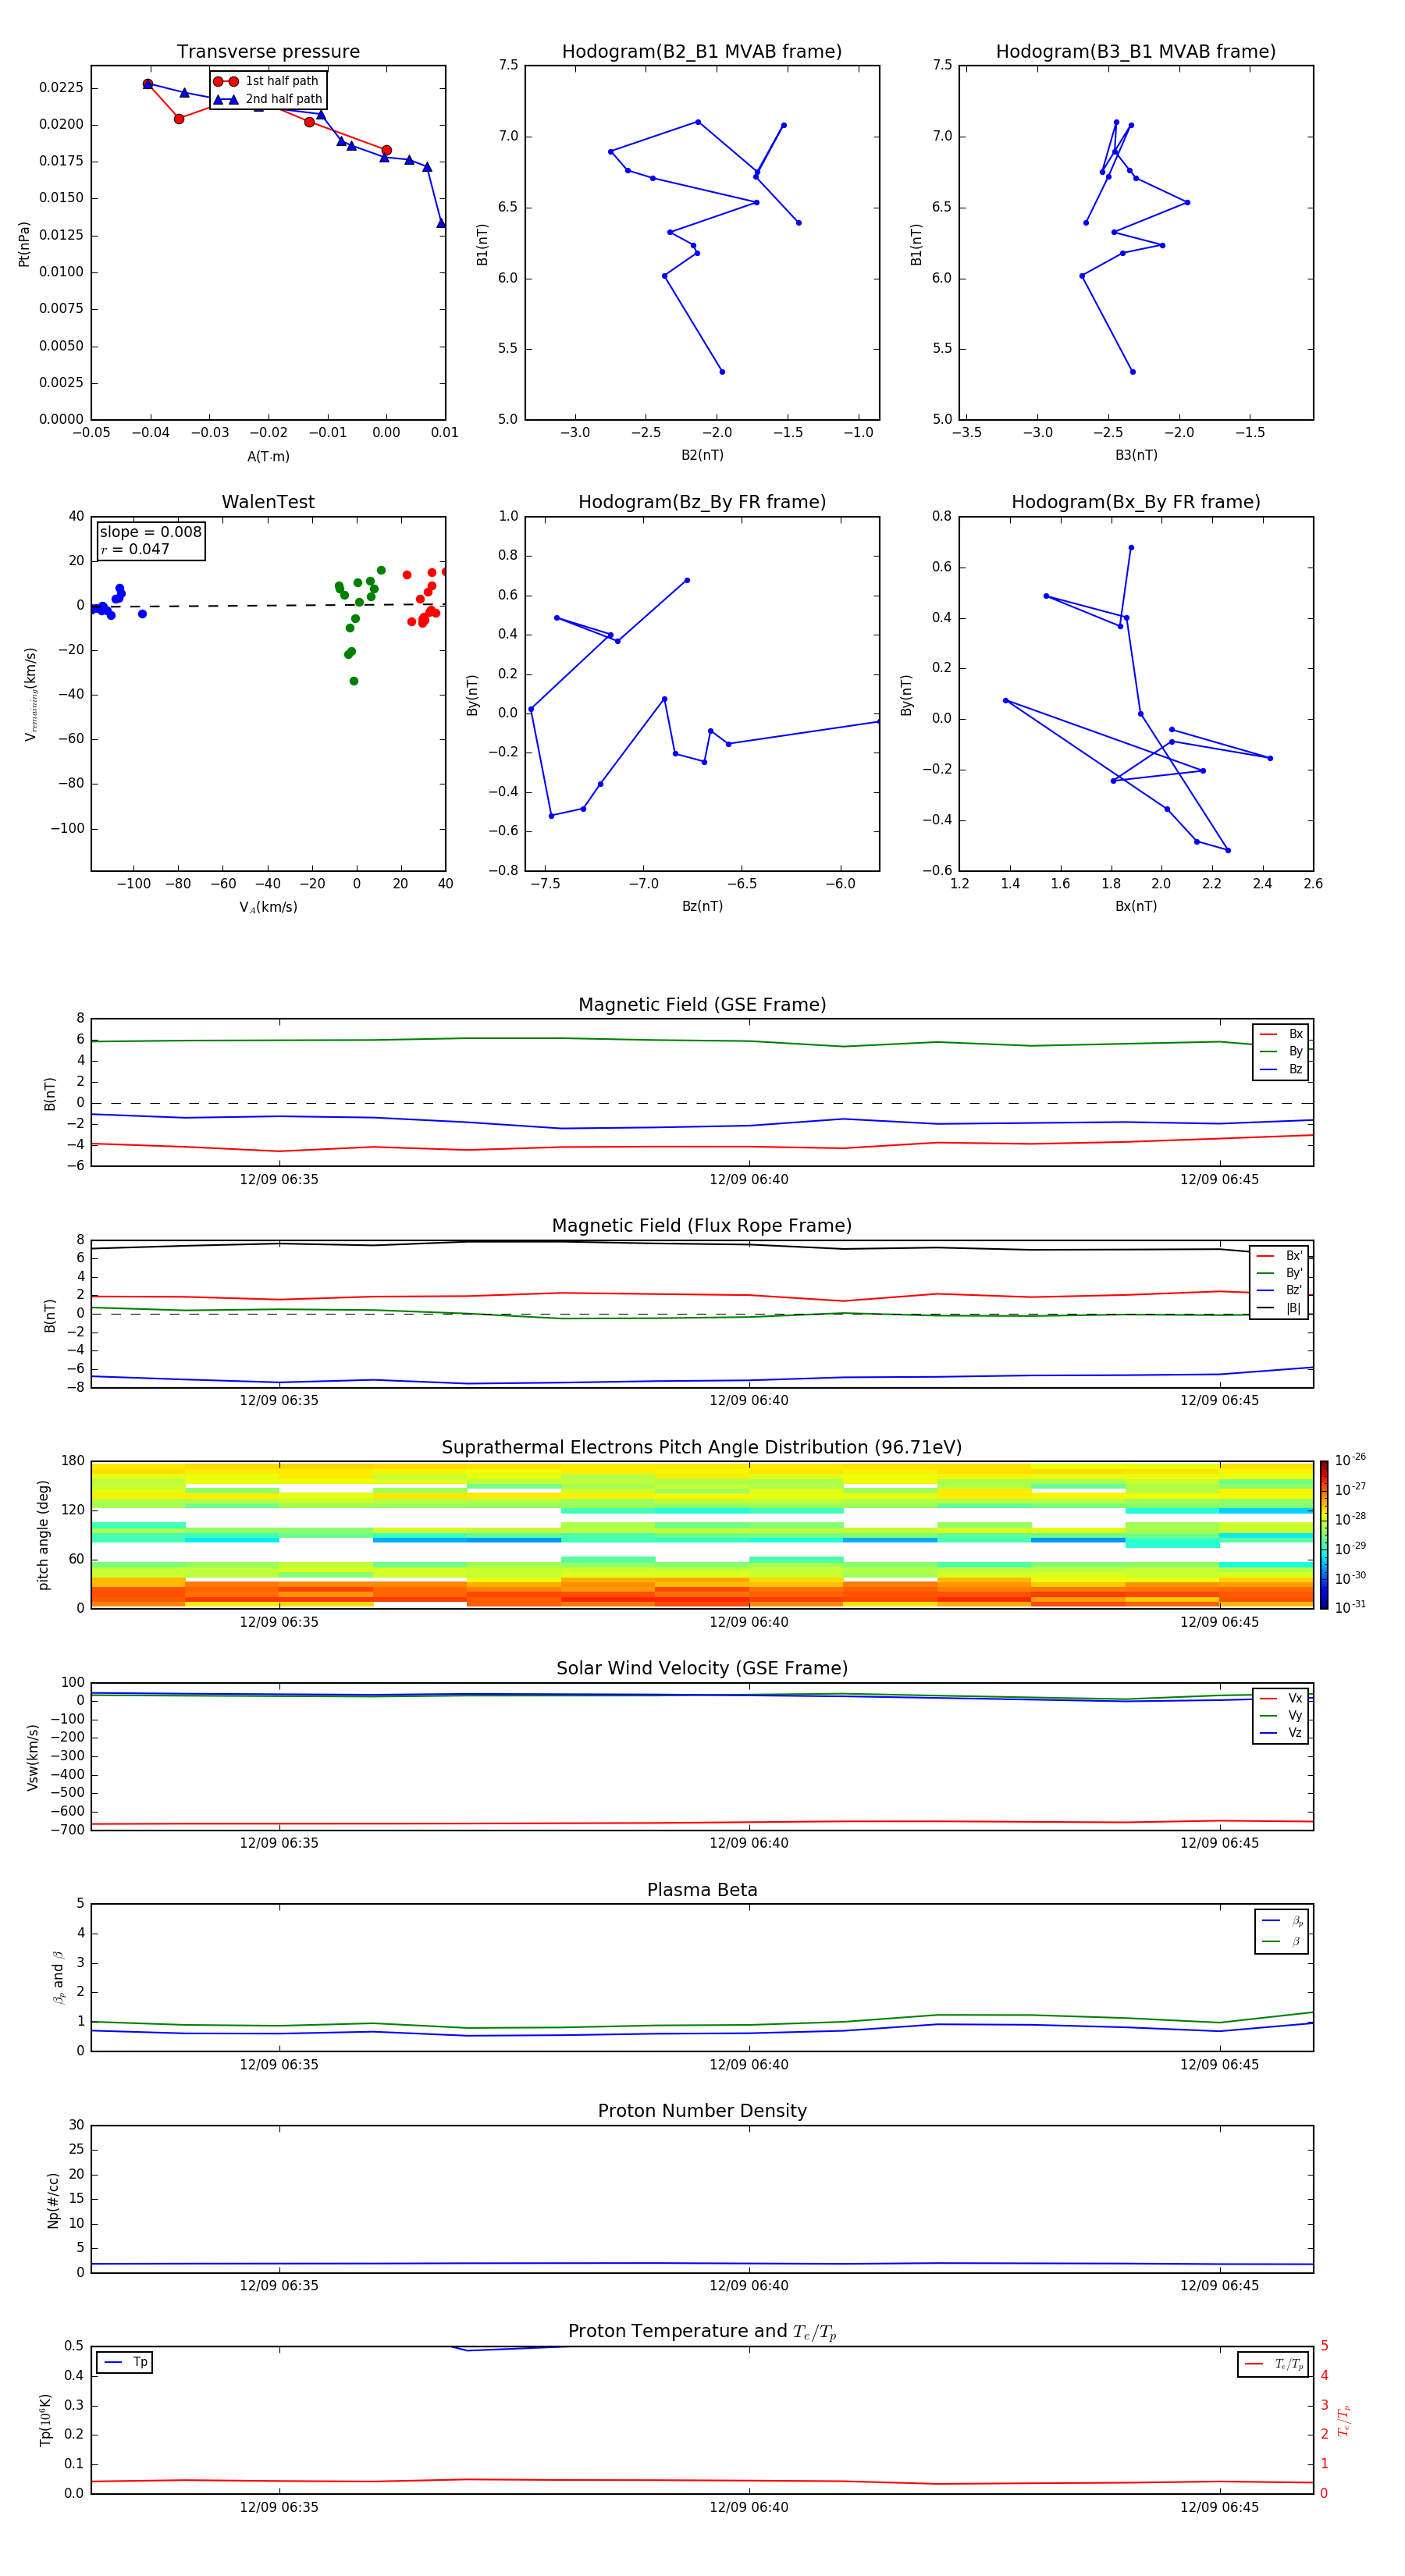This screenshot has height=2576, width=1405.
Task: Click '12/09 06:35' under the Proton Number Density plot
Action: [279, 2286]
